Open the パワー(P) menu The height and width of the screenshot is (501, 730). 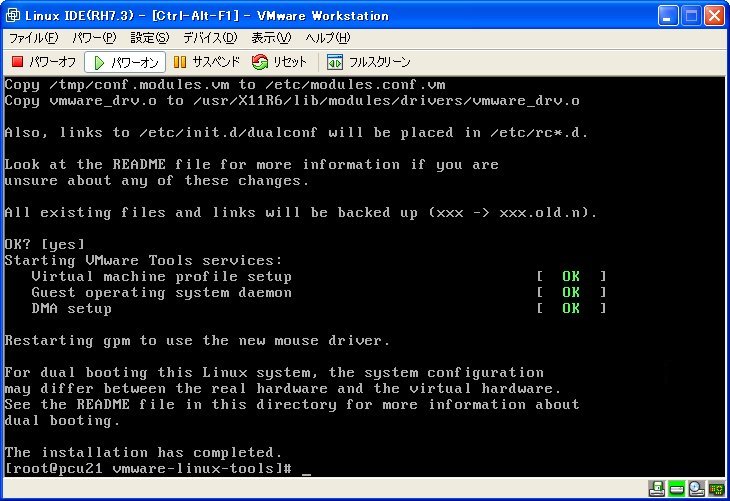click(94, 38)
